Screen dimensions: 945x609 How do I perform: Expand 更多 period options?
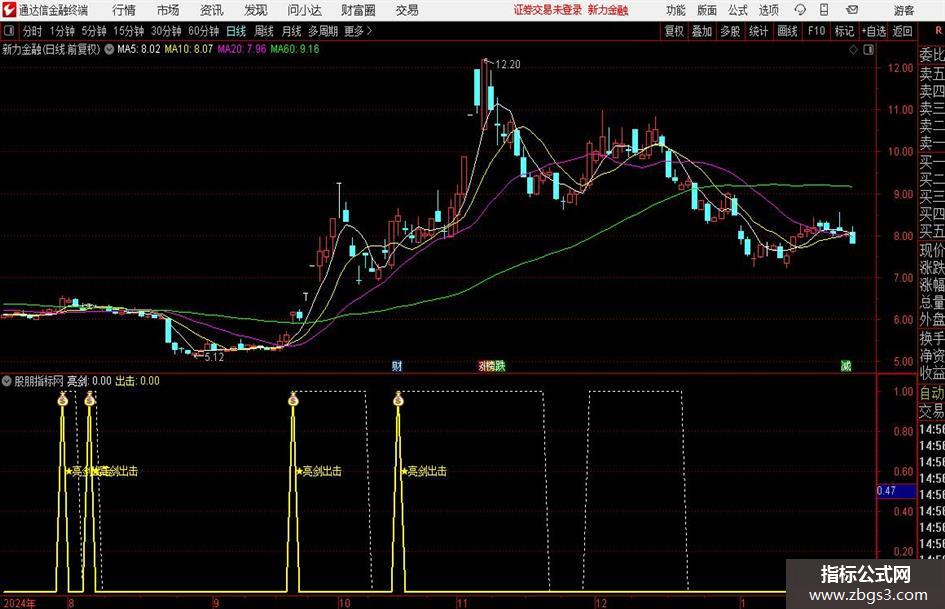(358, 31)
